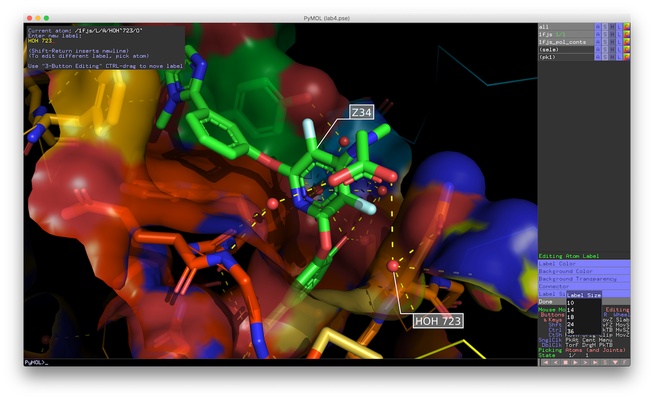
Task: Select label size 10
Action: (584, 303)
